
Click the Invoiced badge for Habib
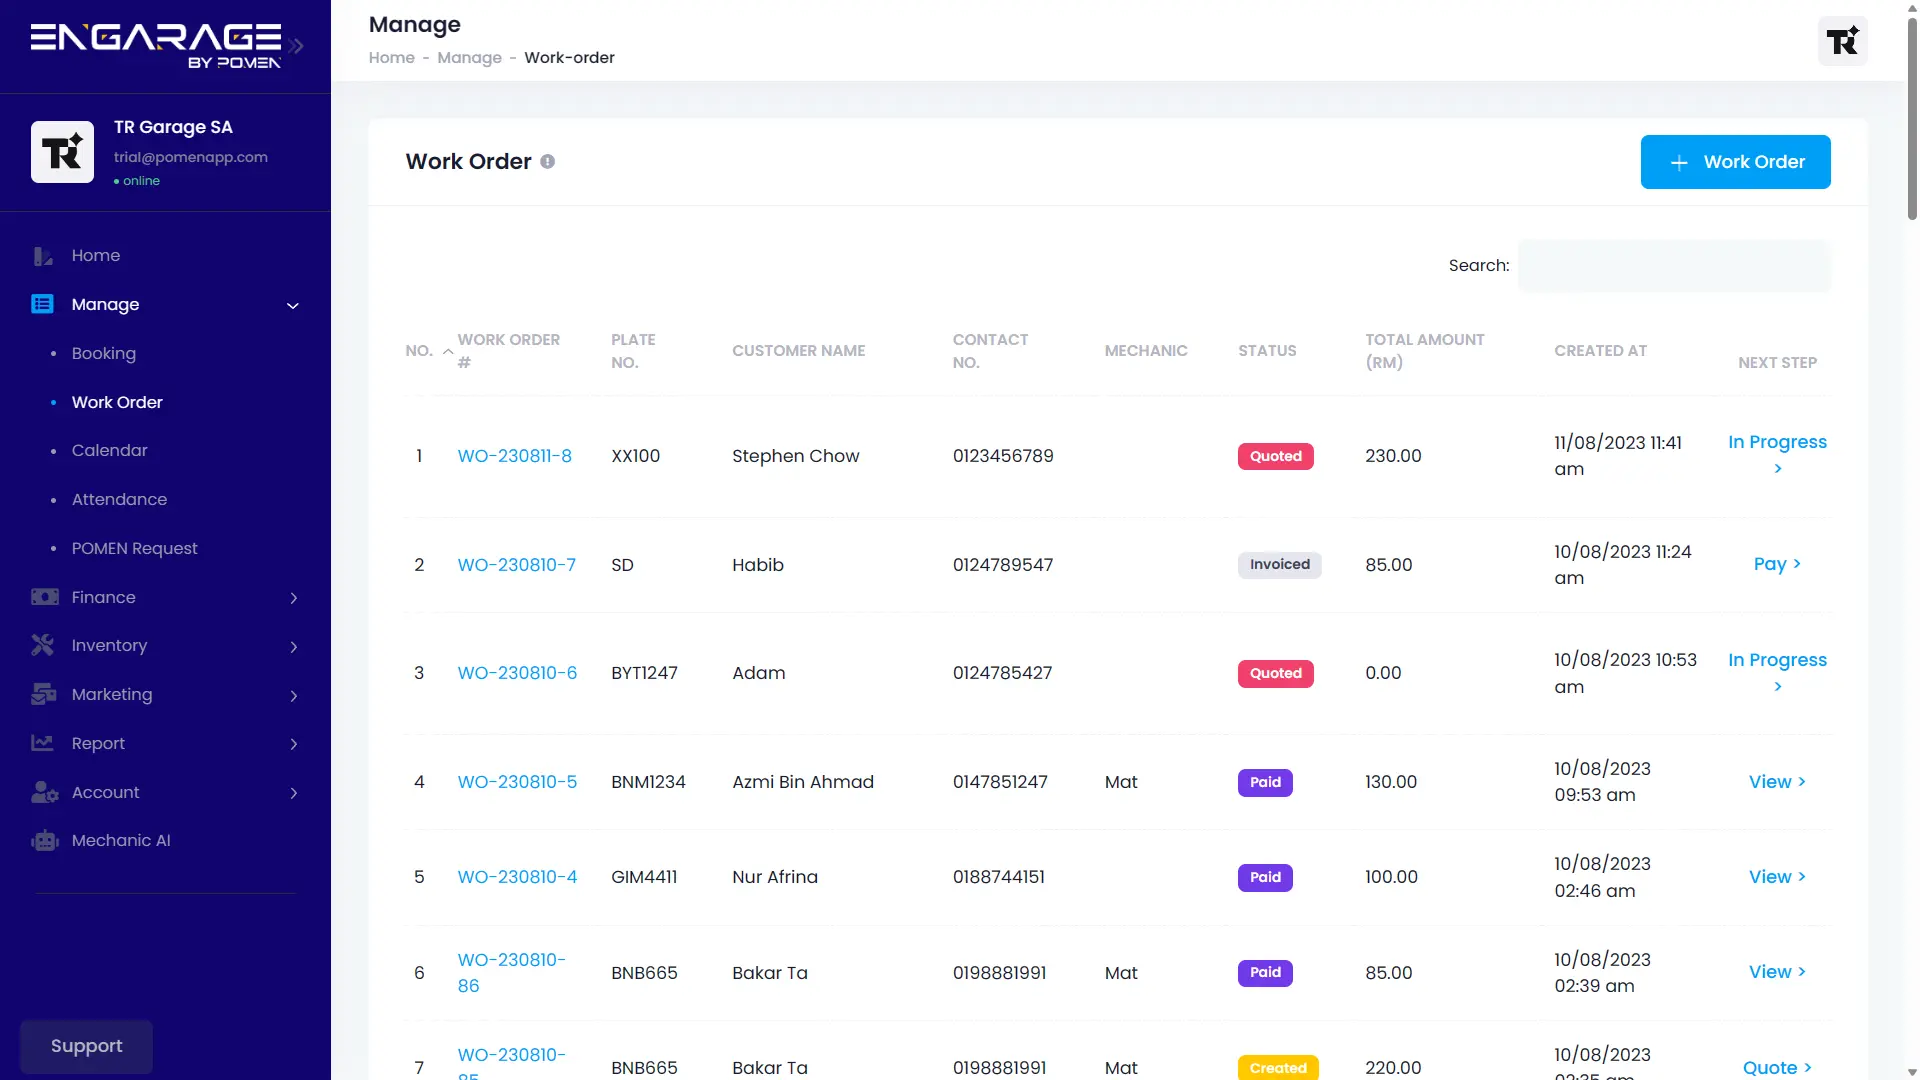(x=1280, y=565)
